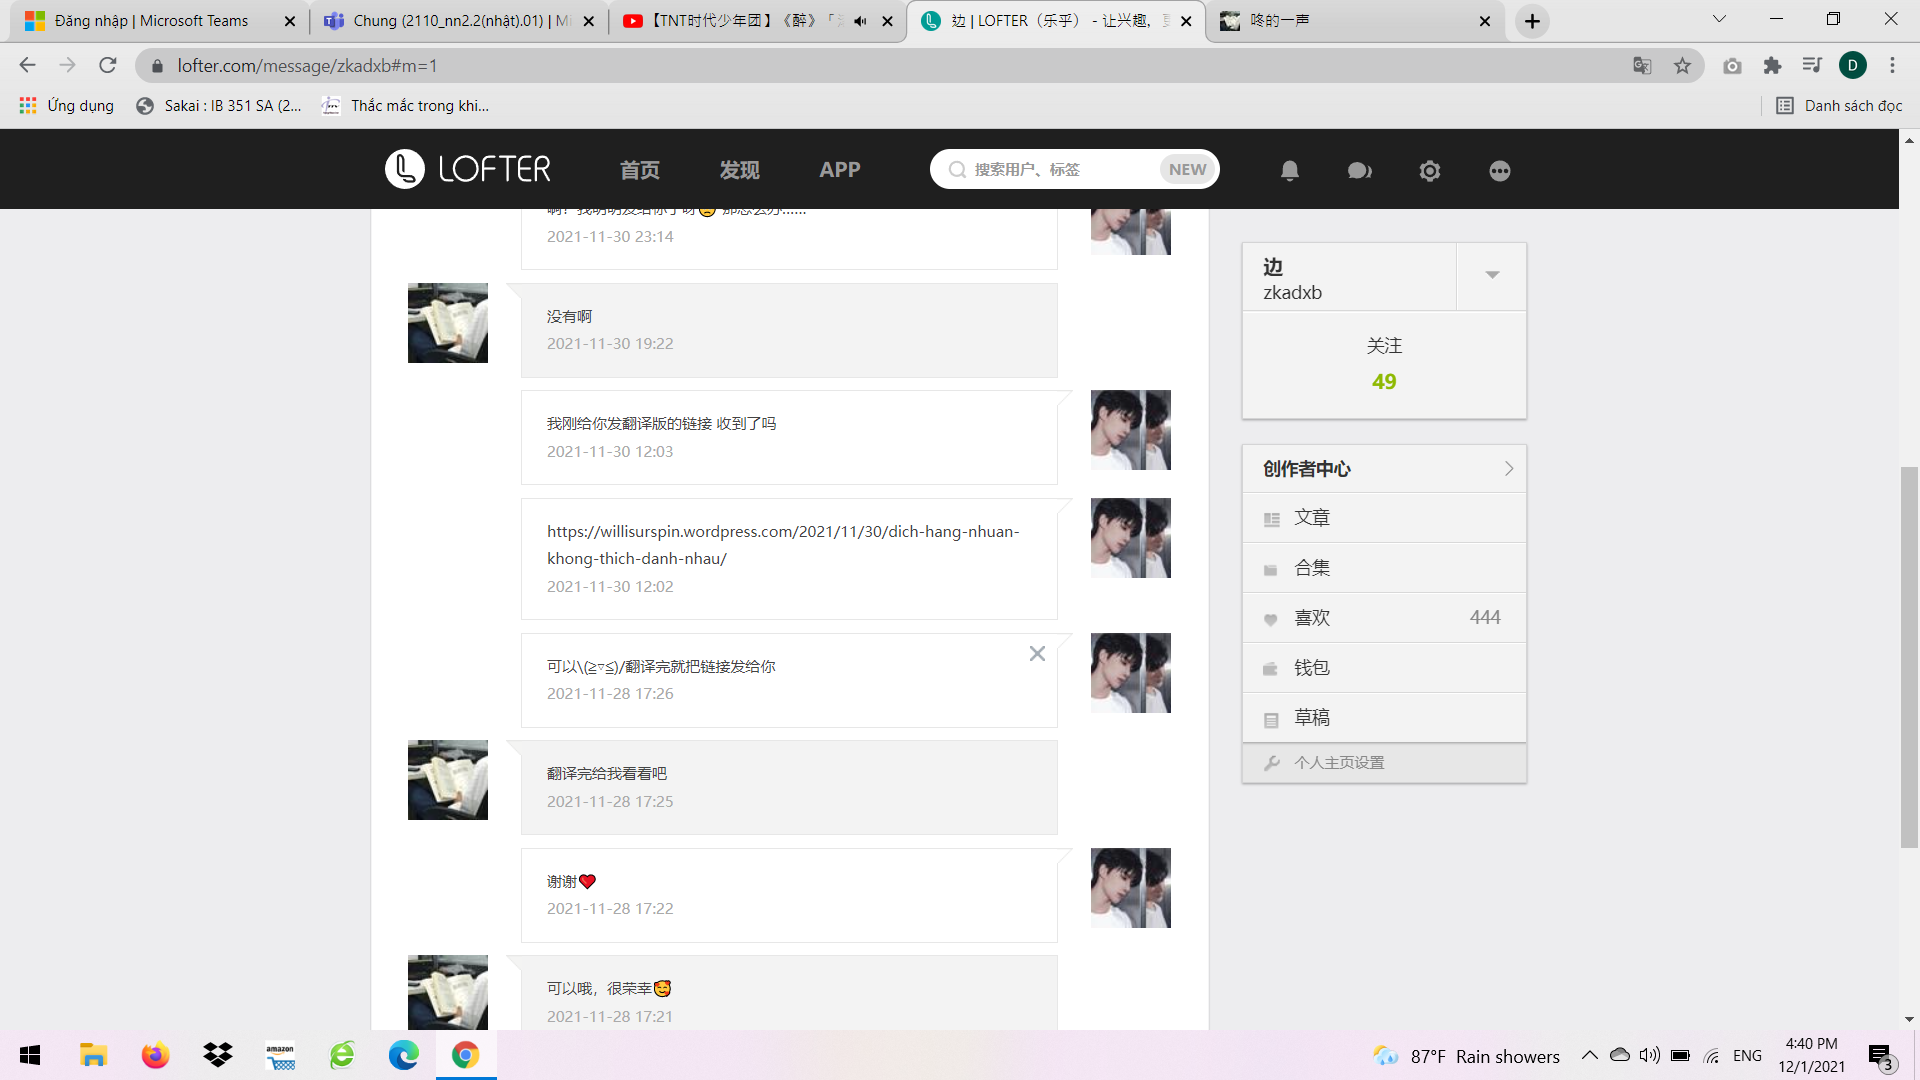This screenshot has width=1920, height=1080.
Task: Open 文章 in sidebar
Action: [1384, 518]
